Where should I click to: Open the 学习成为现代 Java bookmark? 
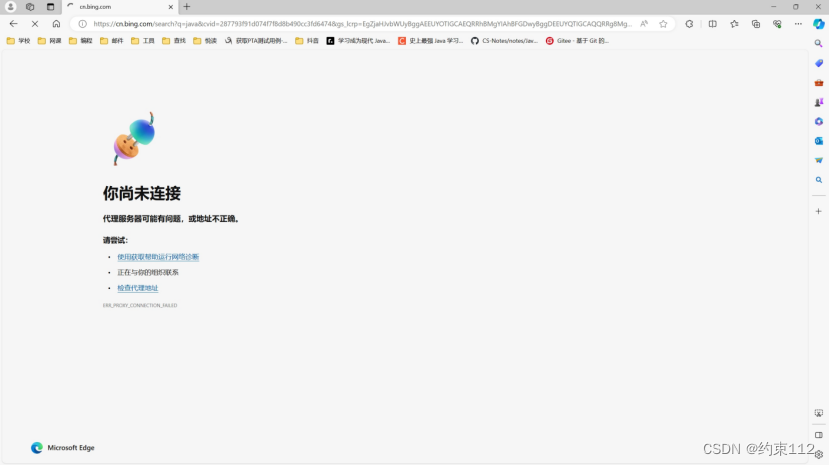[x=358, y=41]
